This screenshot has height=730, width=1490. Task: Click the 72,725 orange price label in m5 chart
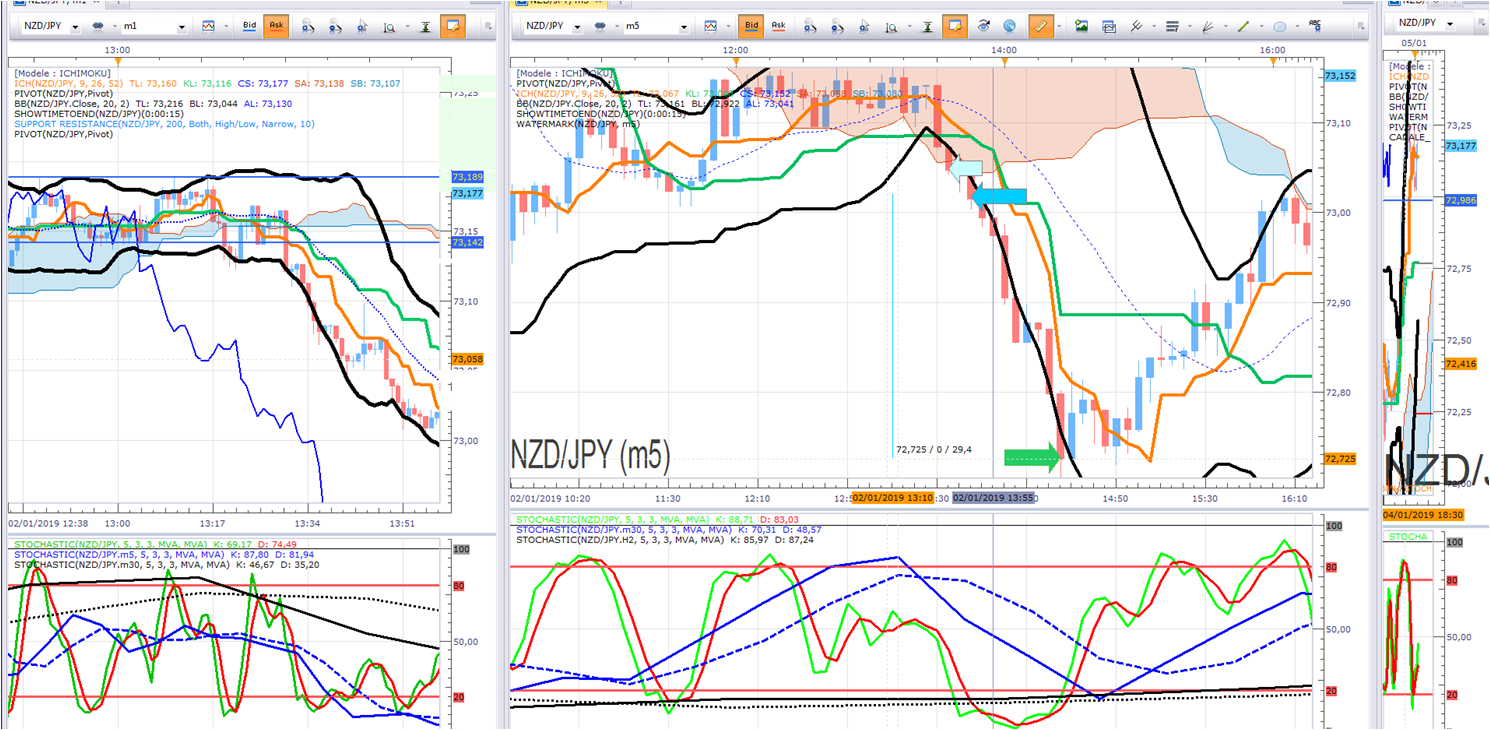[1338, 459]
